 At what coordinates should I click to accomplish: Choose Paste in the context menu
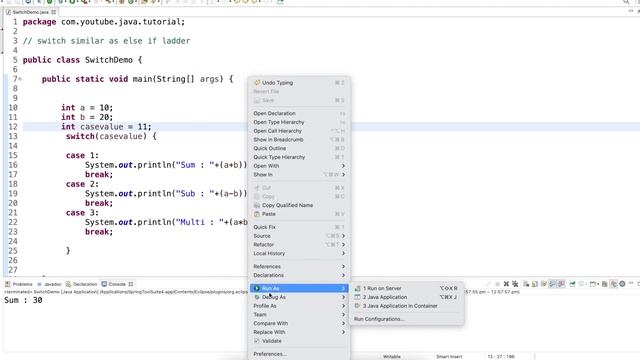click(299, 214)
